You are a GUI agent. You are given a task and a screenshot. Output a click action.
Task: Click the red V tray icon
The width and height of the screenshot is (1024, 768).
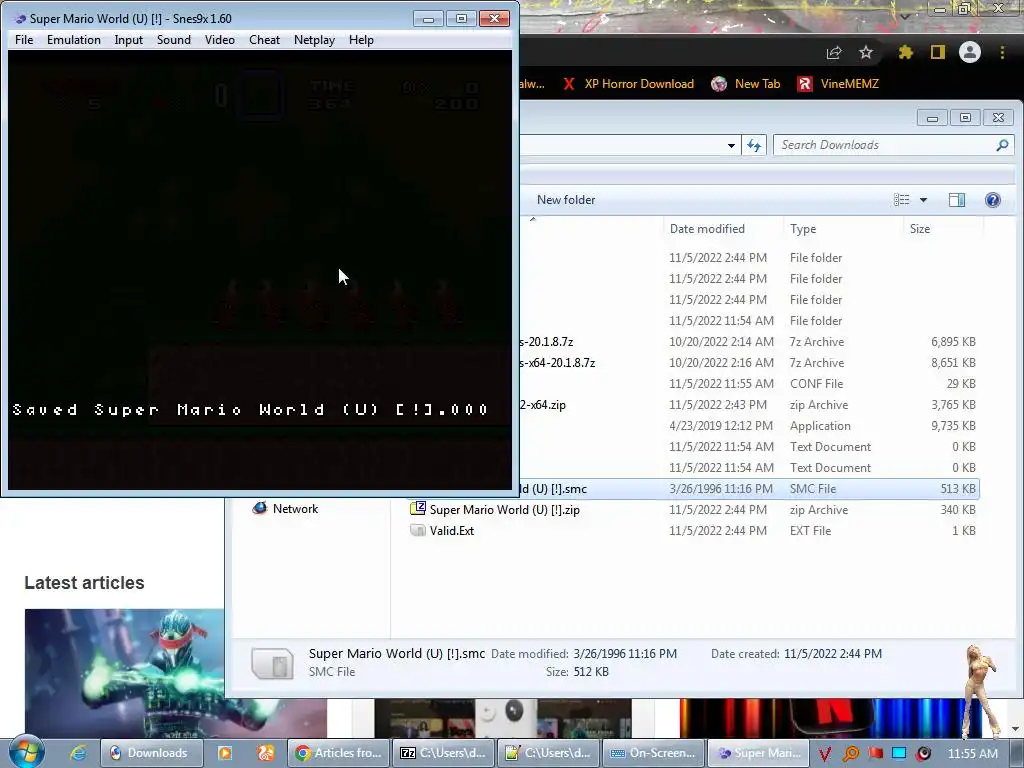pos(825,754)
